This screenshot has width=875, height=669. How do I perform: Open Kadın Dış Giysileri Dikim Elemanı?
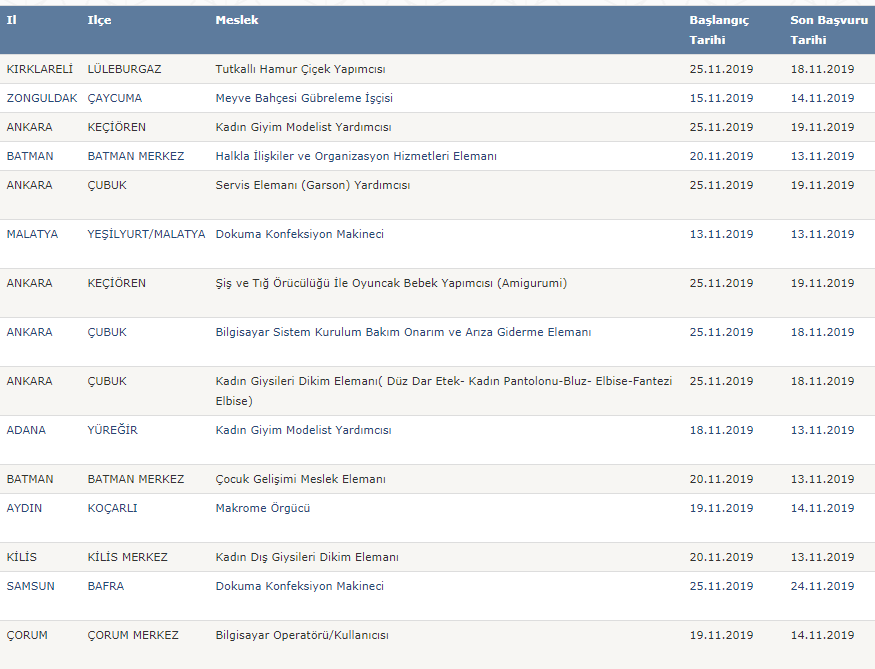[x=307, y=557]
